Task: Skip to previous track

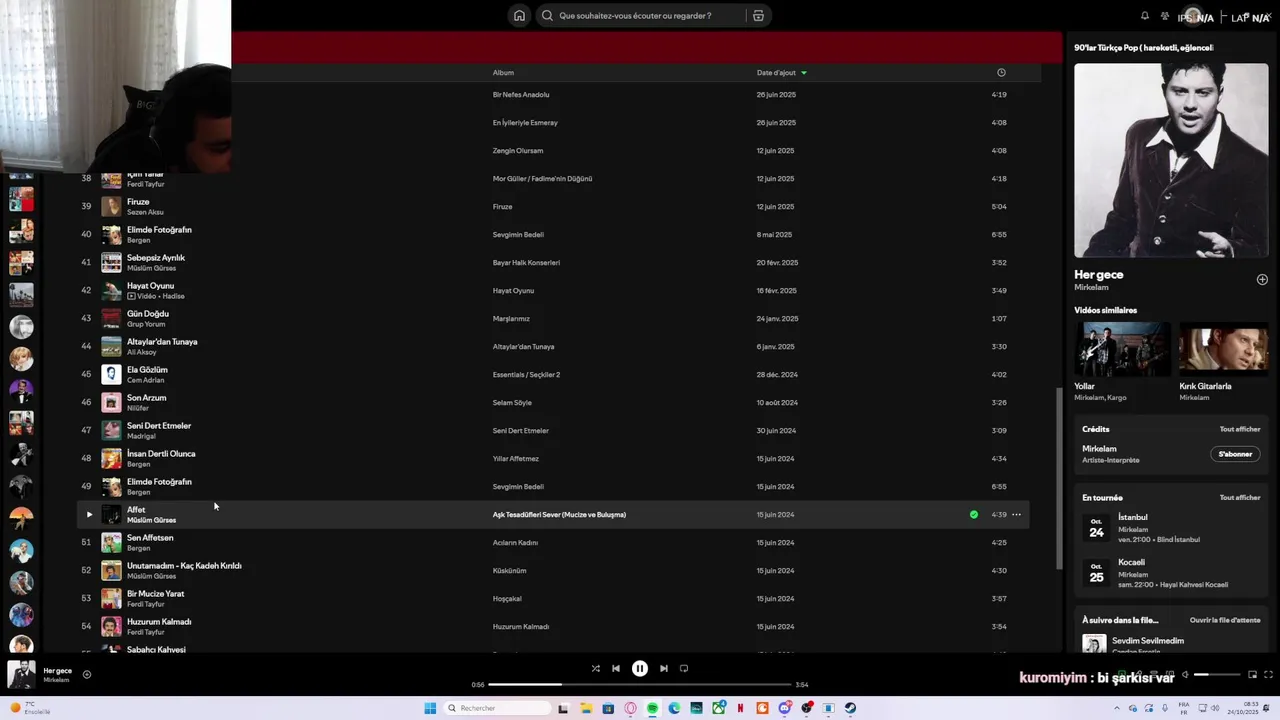Action: coord(616,669)
